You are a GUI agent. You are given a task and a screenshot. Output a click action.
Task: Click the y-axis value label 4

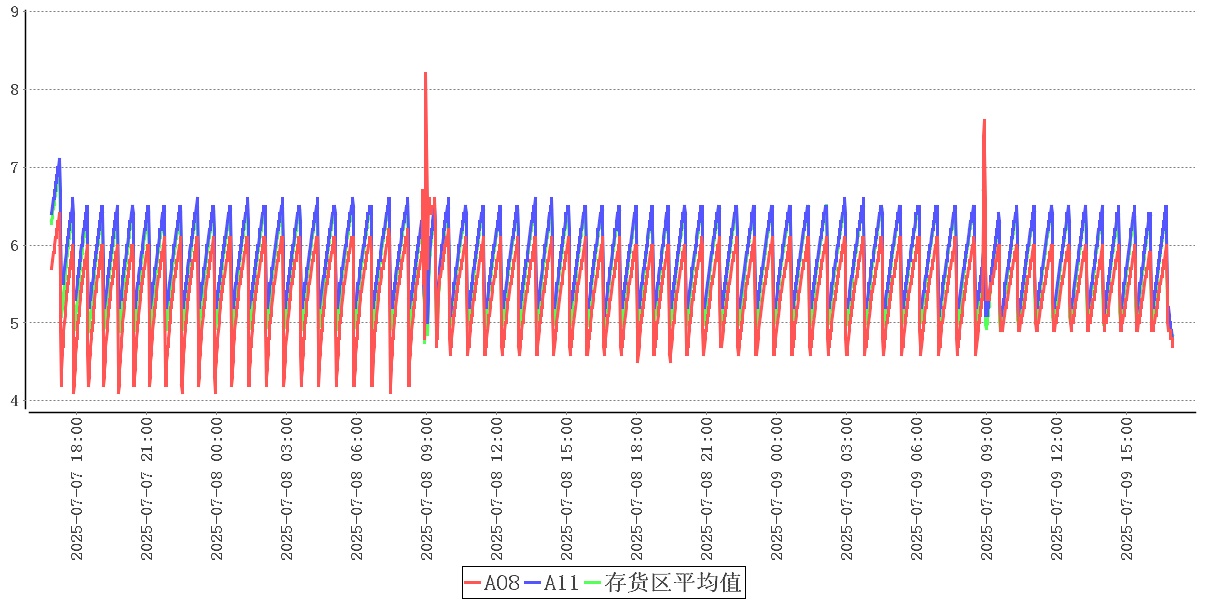coord(14,401)
